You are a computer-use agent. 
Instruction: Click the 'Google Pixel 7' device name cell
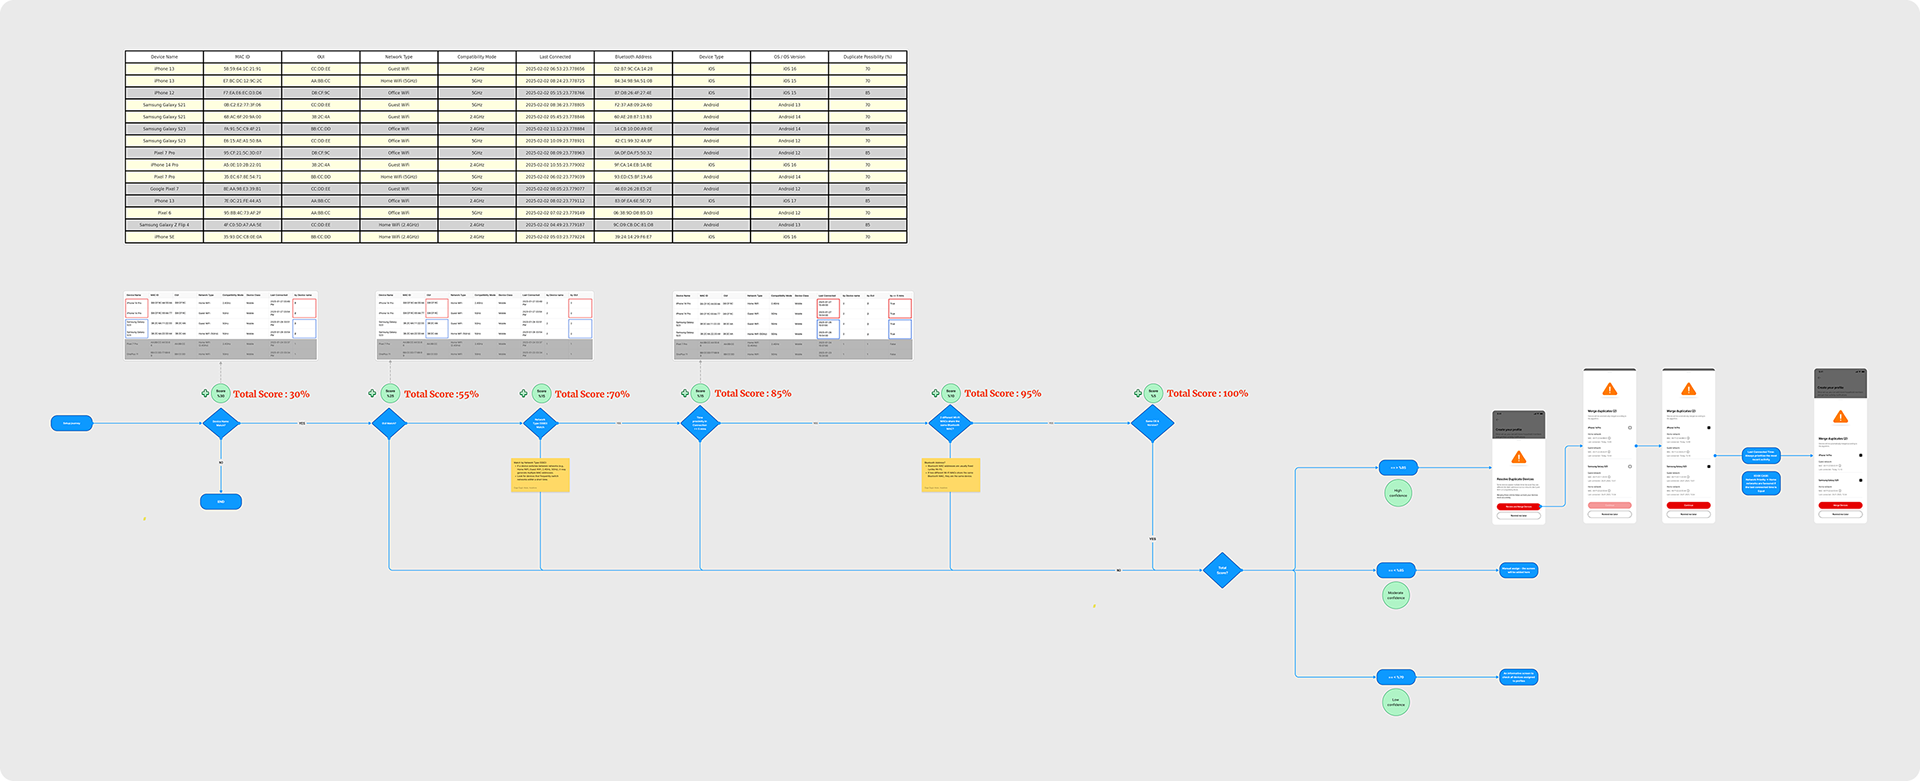click(164, 189)
